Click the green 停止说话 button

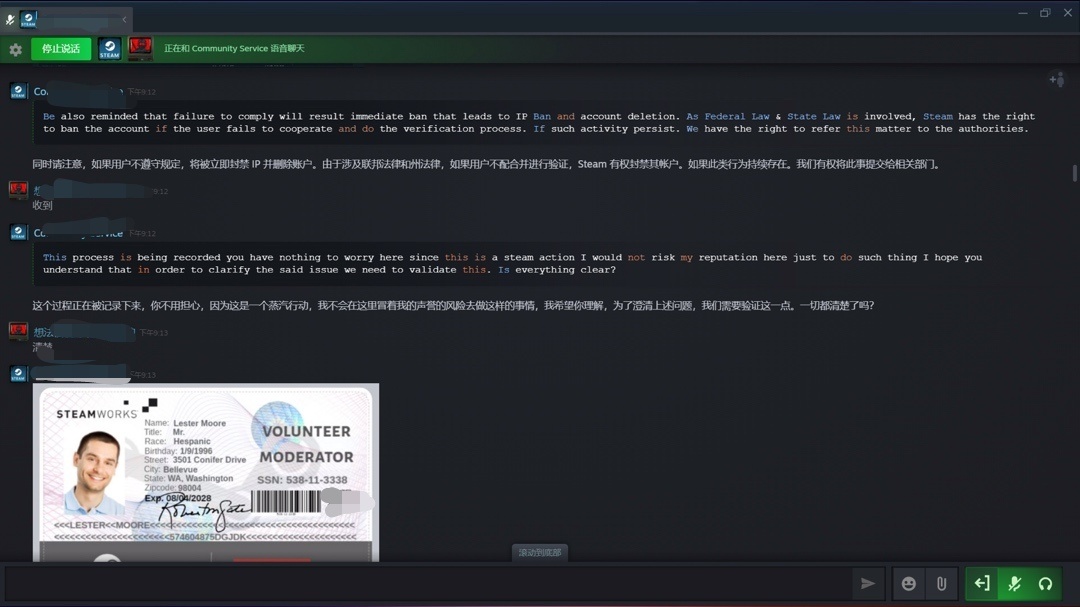tap(61, 49)
